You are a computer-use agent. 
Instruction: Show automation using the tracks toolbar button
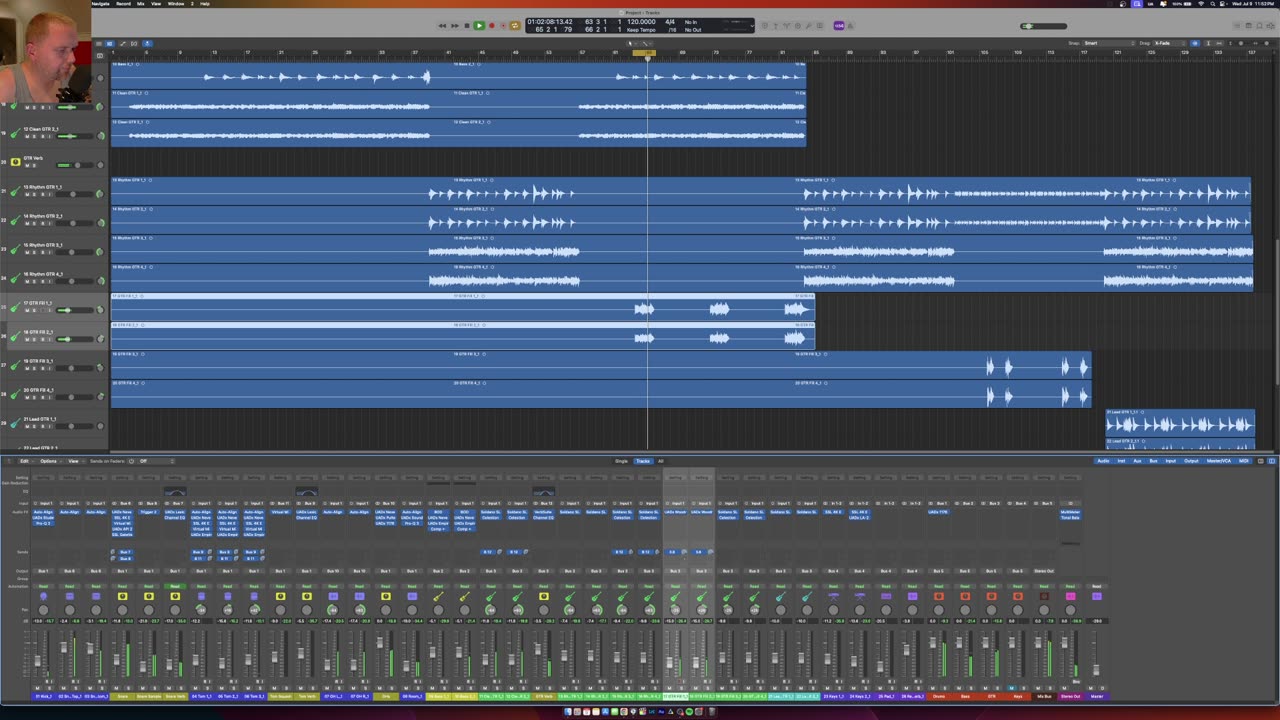pyautogui.click(x=122, y=43)
